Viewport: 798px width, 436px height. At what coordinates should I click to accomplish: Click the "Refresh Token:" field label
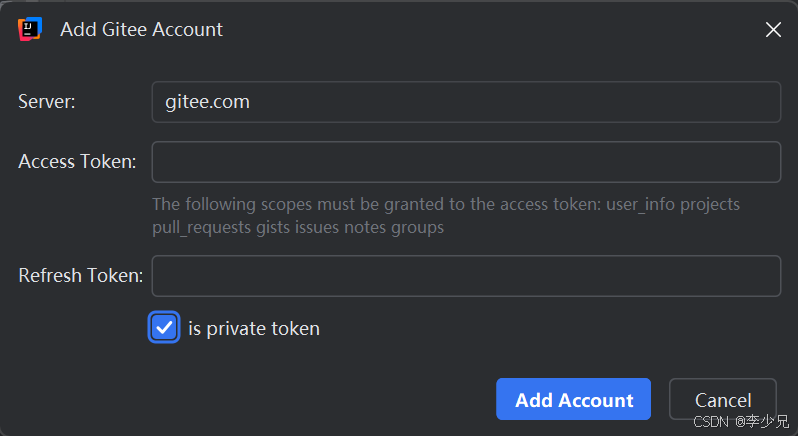pos(80,275)
